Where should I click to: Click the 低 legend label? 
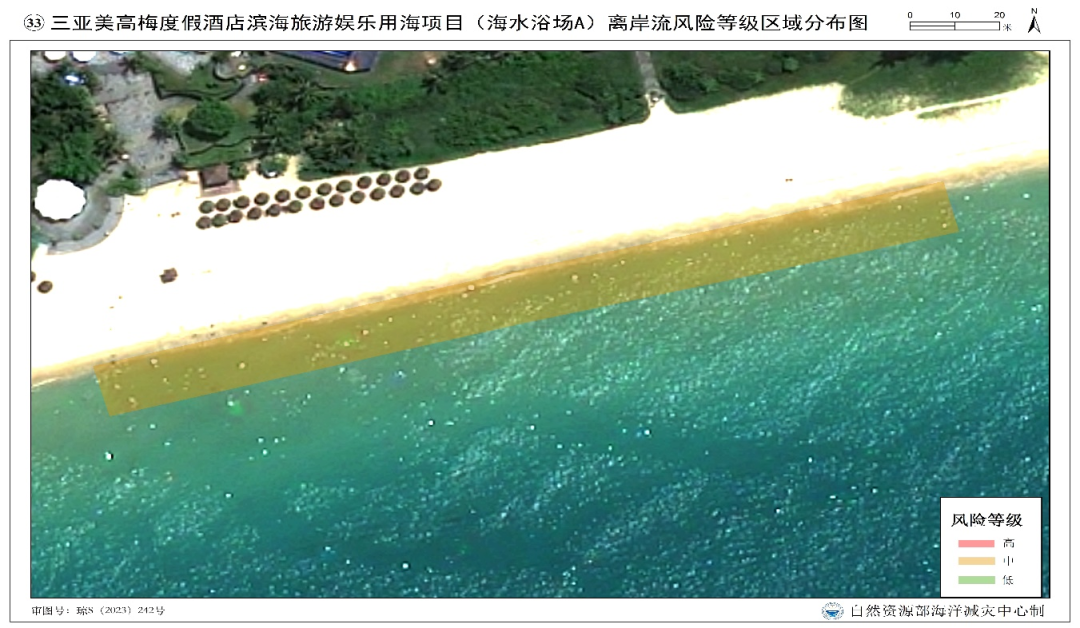click(1008, 580)
